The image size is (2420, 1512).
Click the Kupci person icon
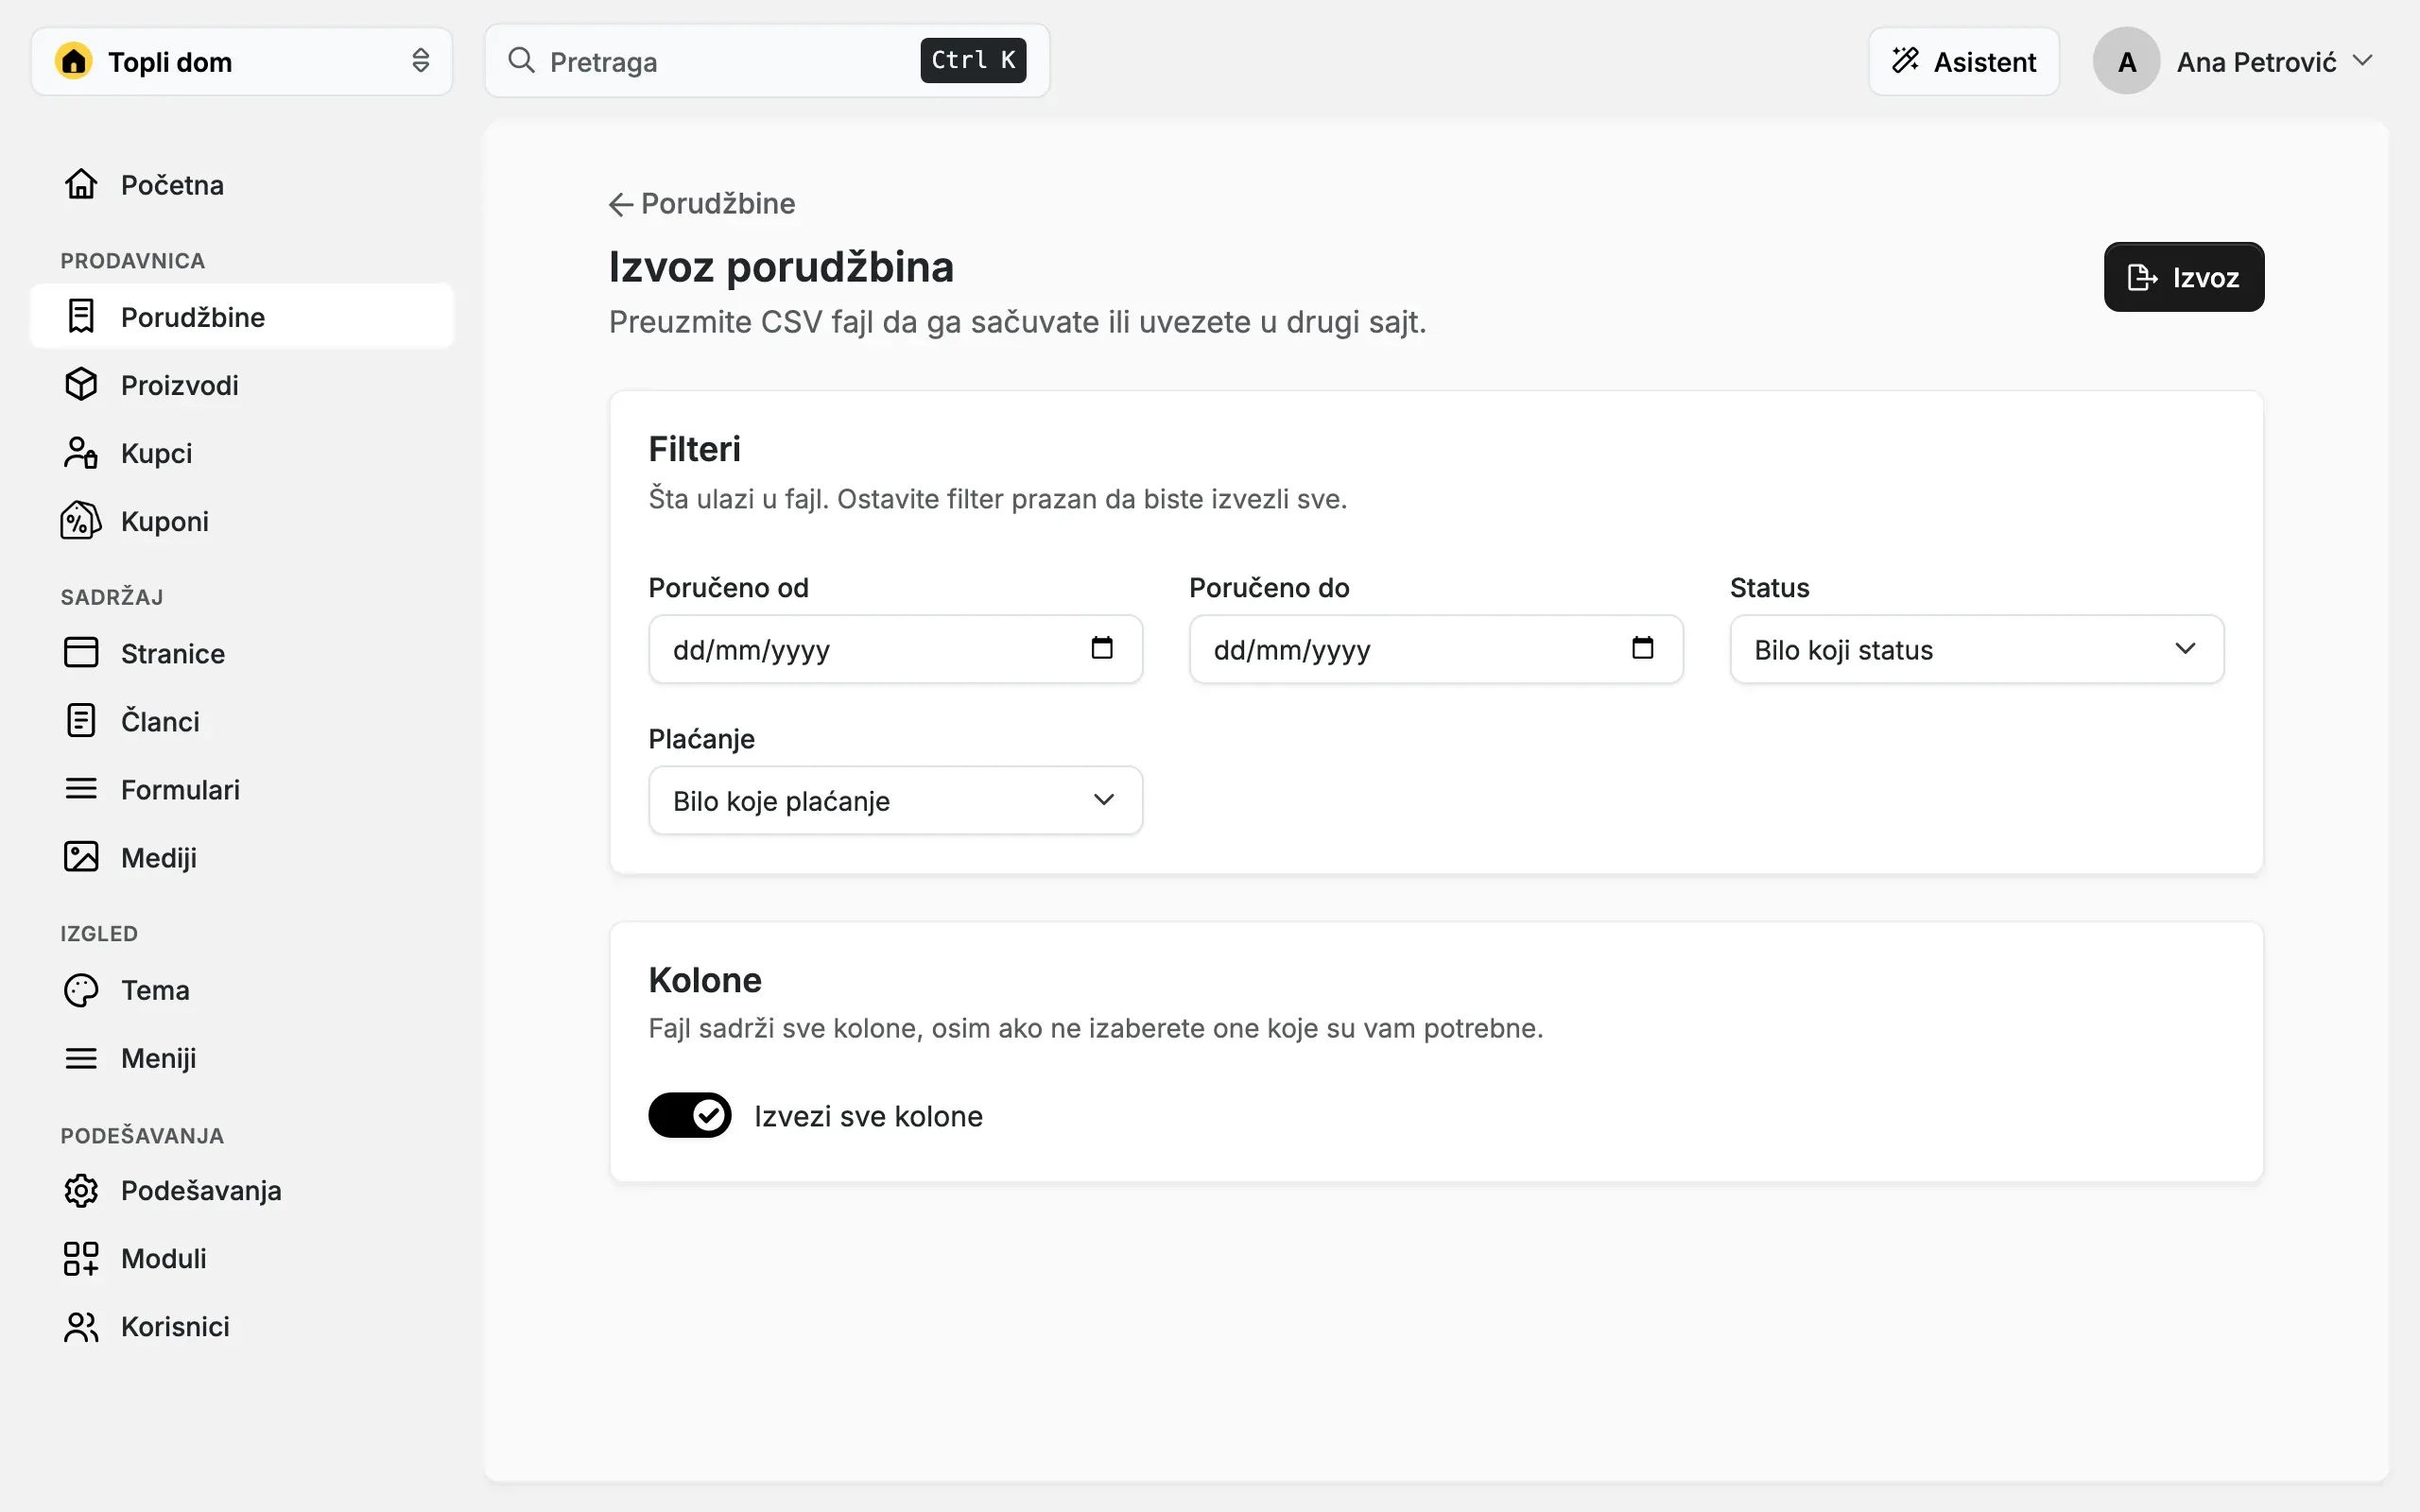pyautogui.click(x=81, y=452)
